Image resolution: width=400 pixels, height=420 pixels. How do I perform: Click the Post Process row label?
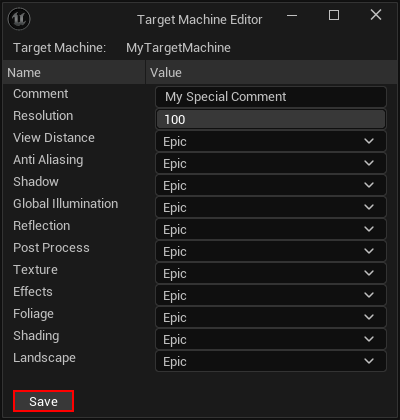click(51, 248)
